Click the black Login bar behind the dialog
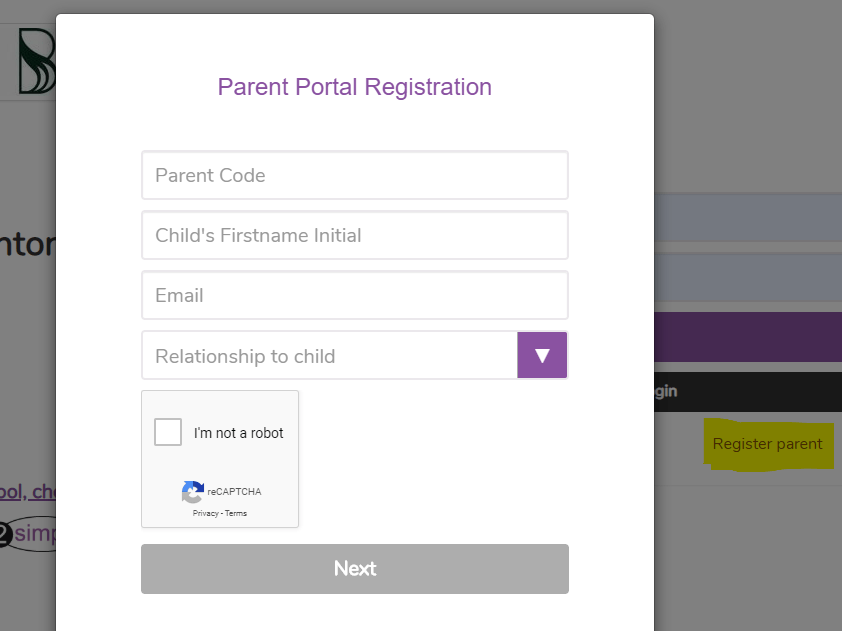 747,391
